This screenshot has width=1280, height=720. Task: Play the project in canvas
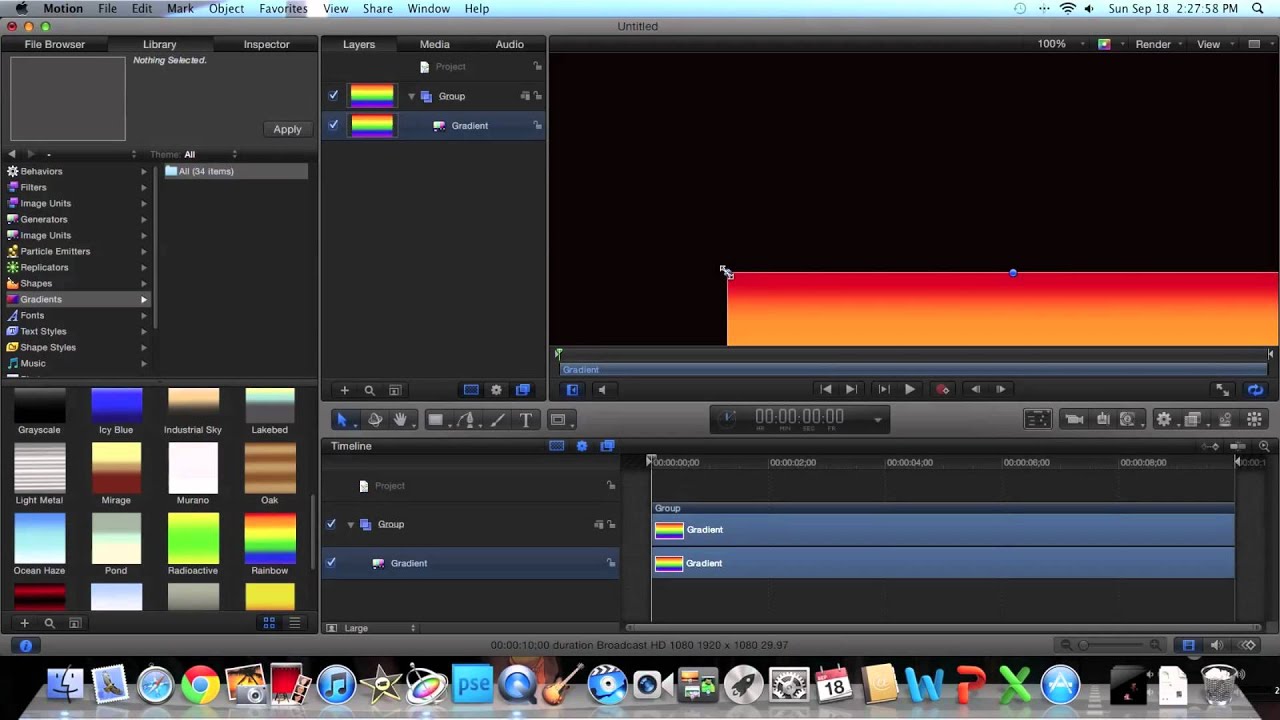pos(909,389)
